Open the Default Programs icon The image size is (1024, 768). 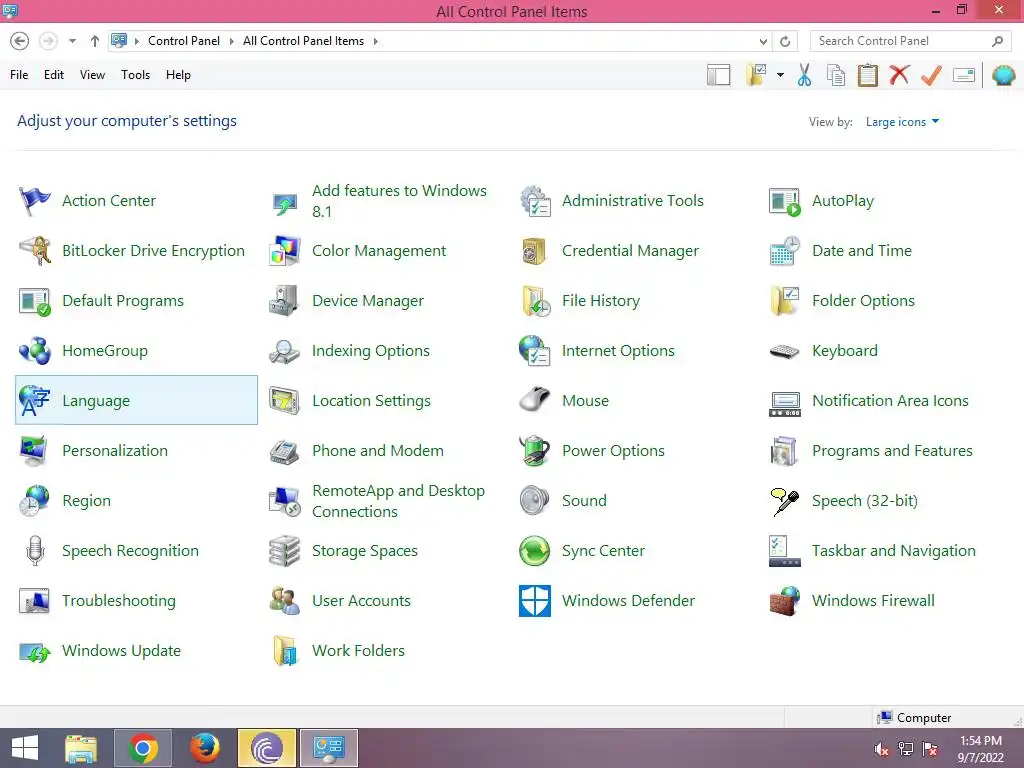coord(35,301)
